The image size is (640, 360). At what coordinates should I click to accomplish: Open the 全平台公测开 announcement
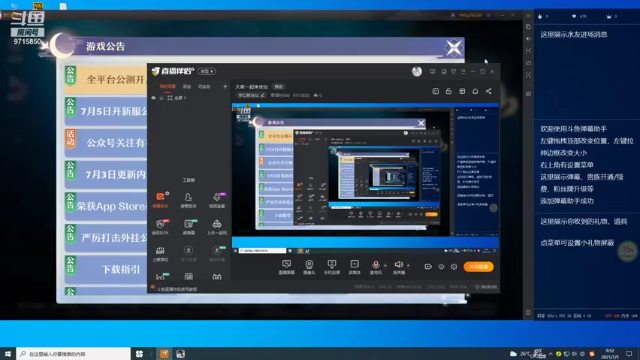point(106,79)
